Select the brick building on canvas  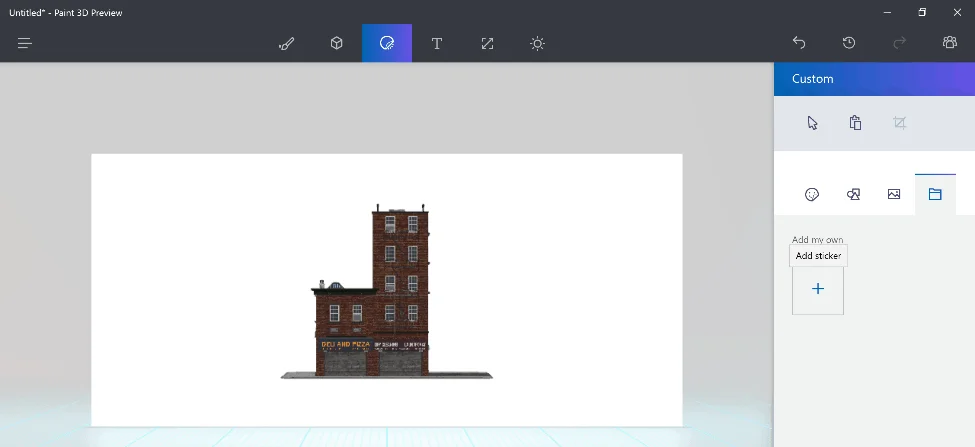tap(386, 291)
